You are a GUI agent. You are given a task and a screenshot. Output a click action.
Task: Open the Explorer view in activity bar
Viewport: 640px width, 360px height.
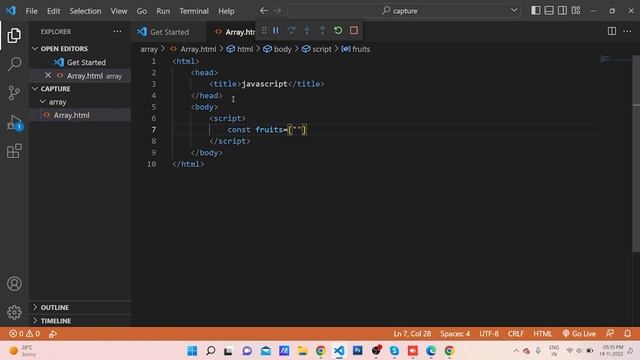pyautogui.click(x=14, y=36)
